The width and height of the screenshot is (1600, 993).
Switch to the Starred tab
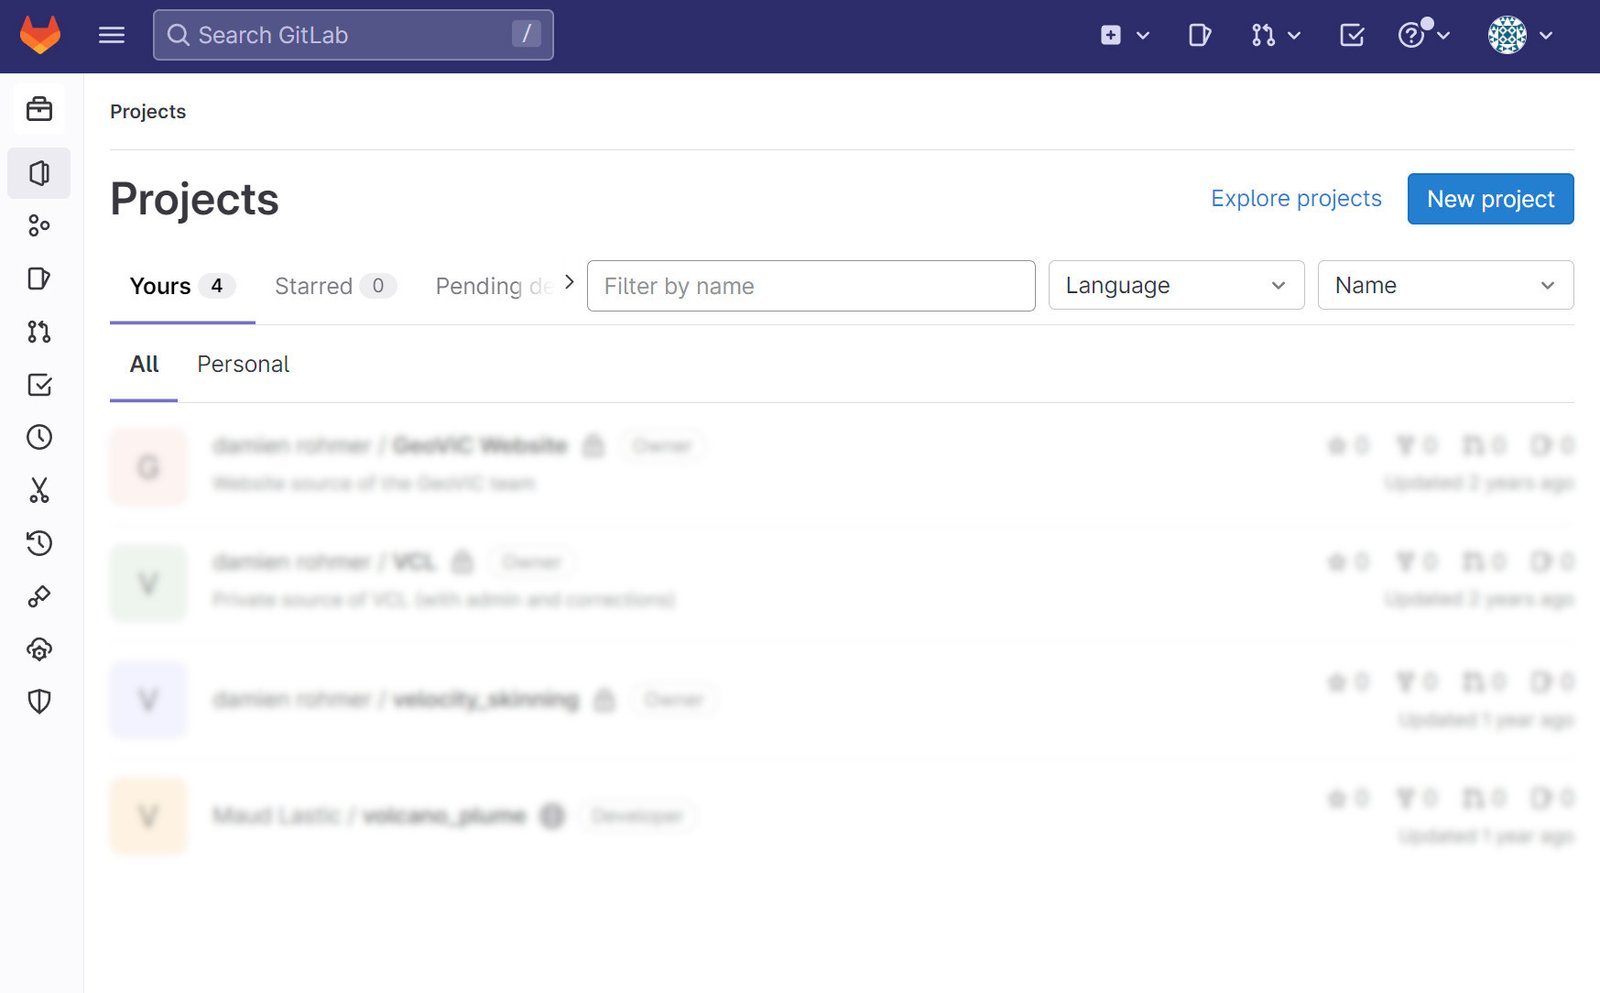click(312, 285)
